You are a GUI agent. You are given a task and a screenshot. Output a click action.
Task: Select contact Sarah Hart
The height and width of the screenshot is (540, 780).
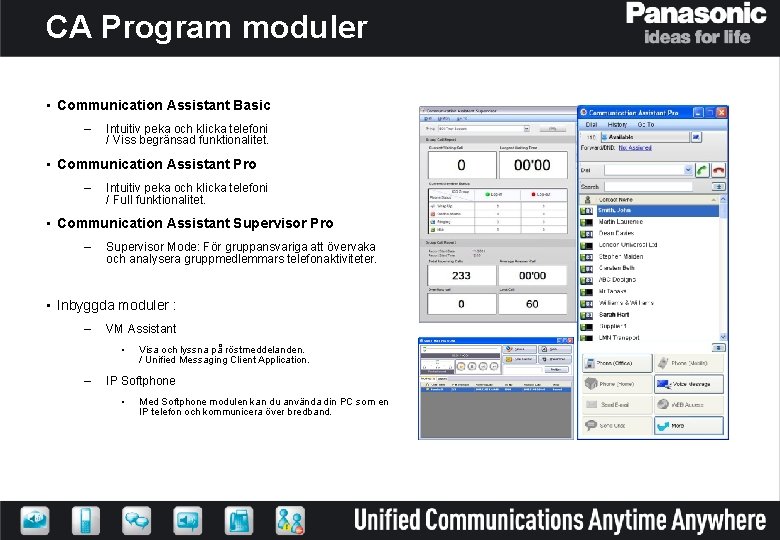coord(614,315)
